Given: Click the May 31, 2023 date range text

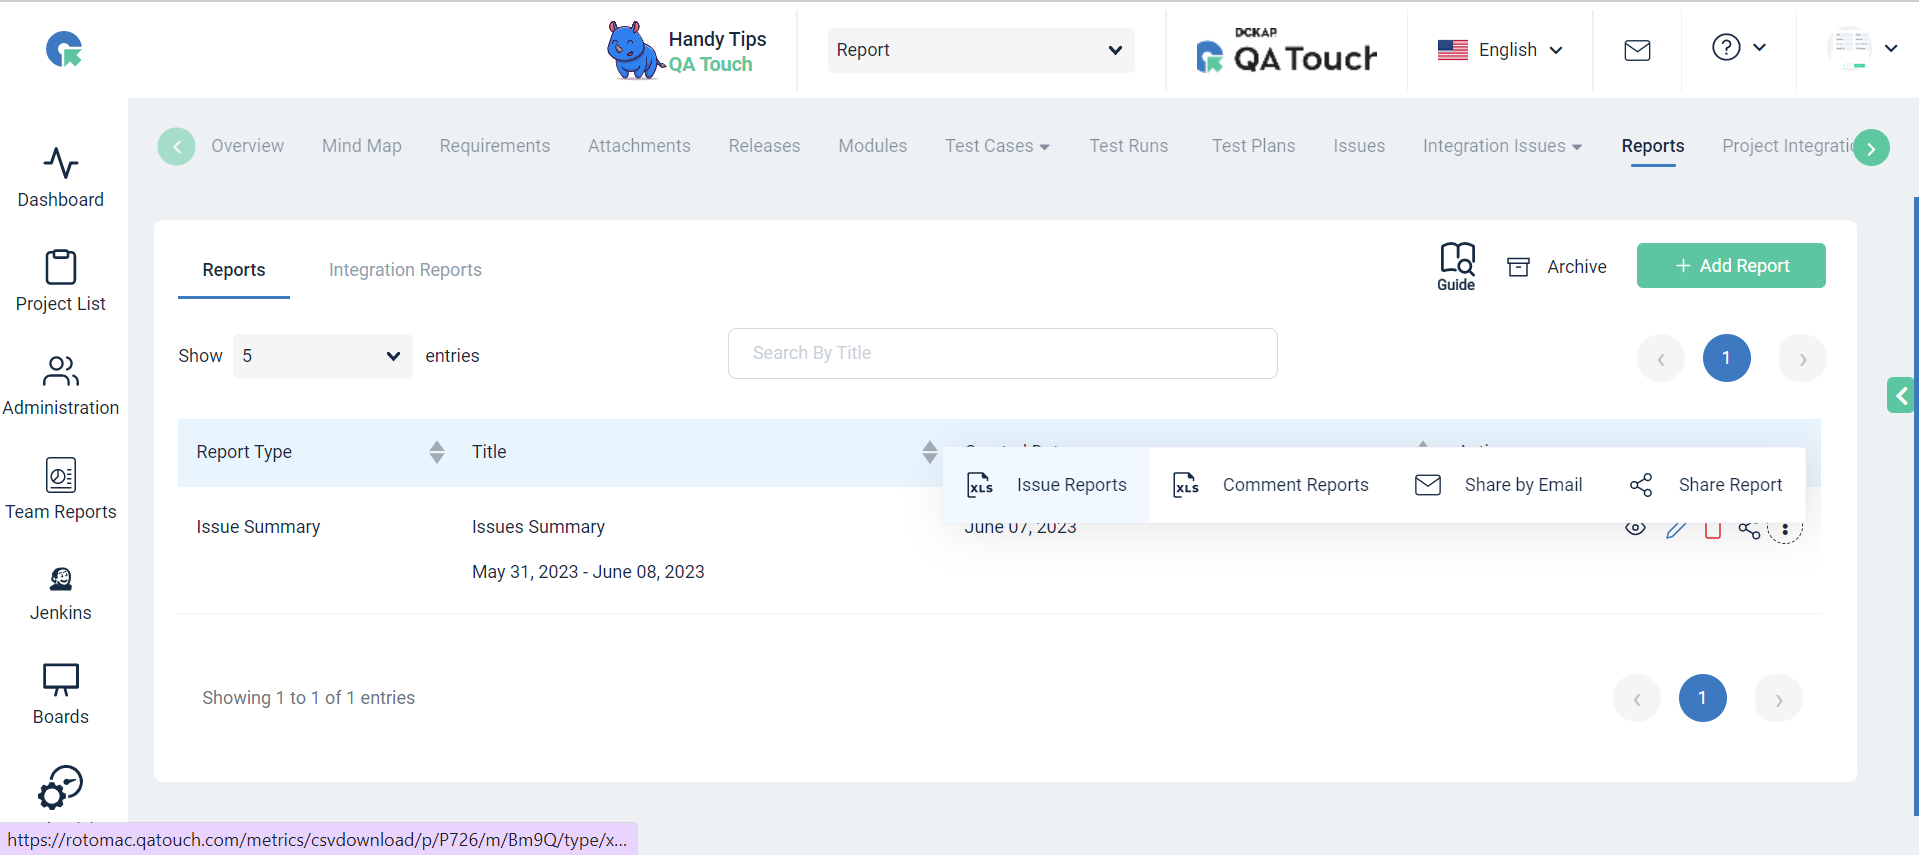Looking at the screenshot, I should (588, 572).
